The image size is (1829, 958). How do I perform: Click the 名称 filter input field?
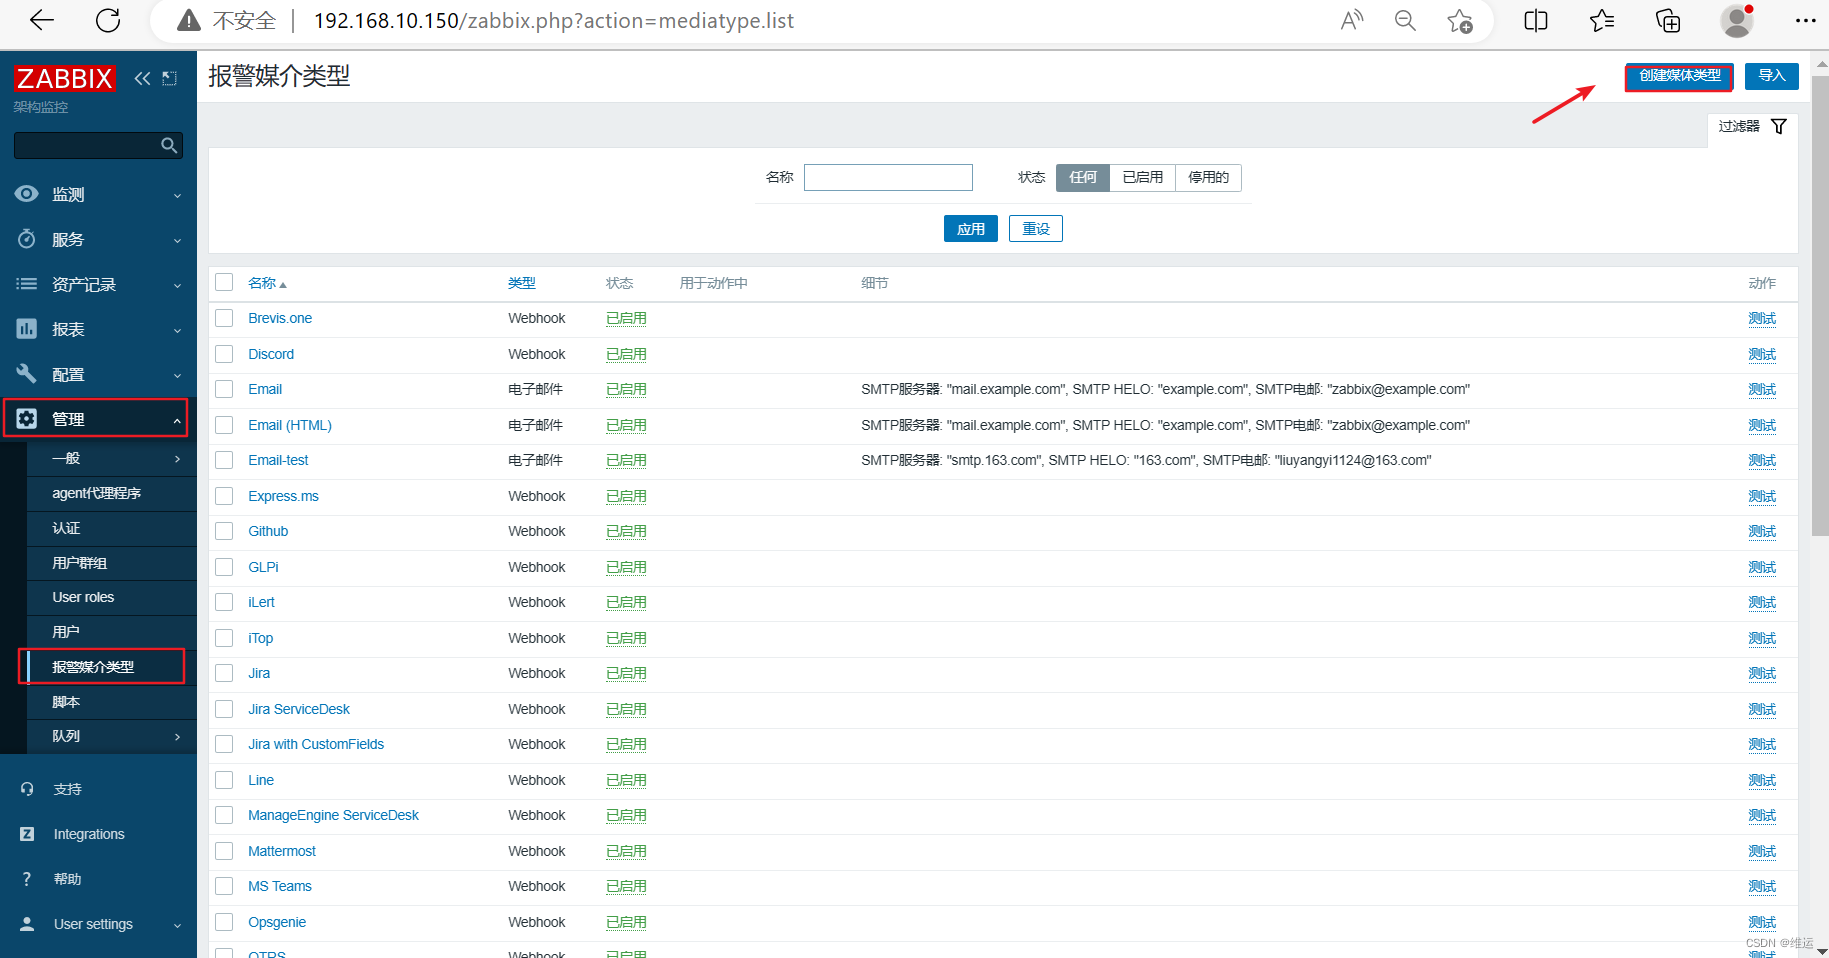tap(888, 177)
